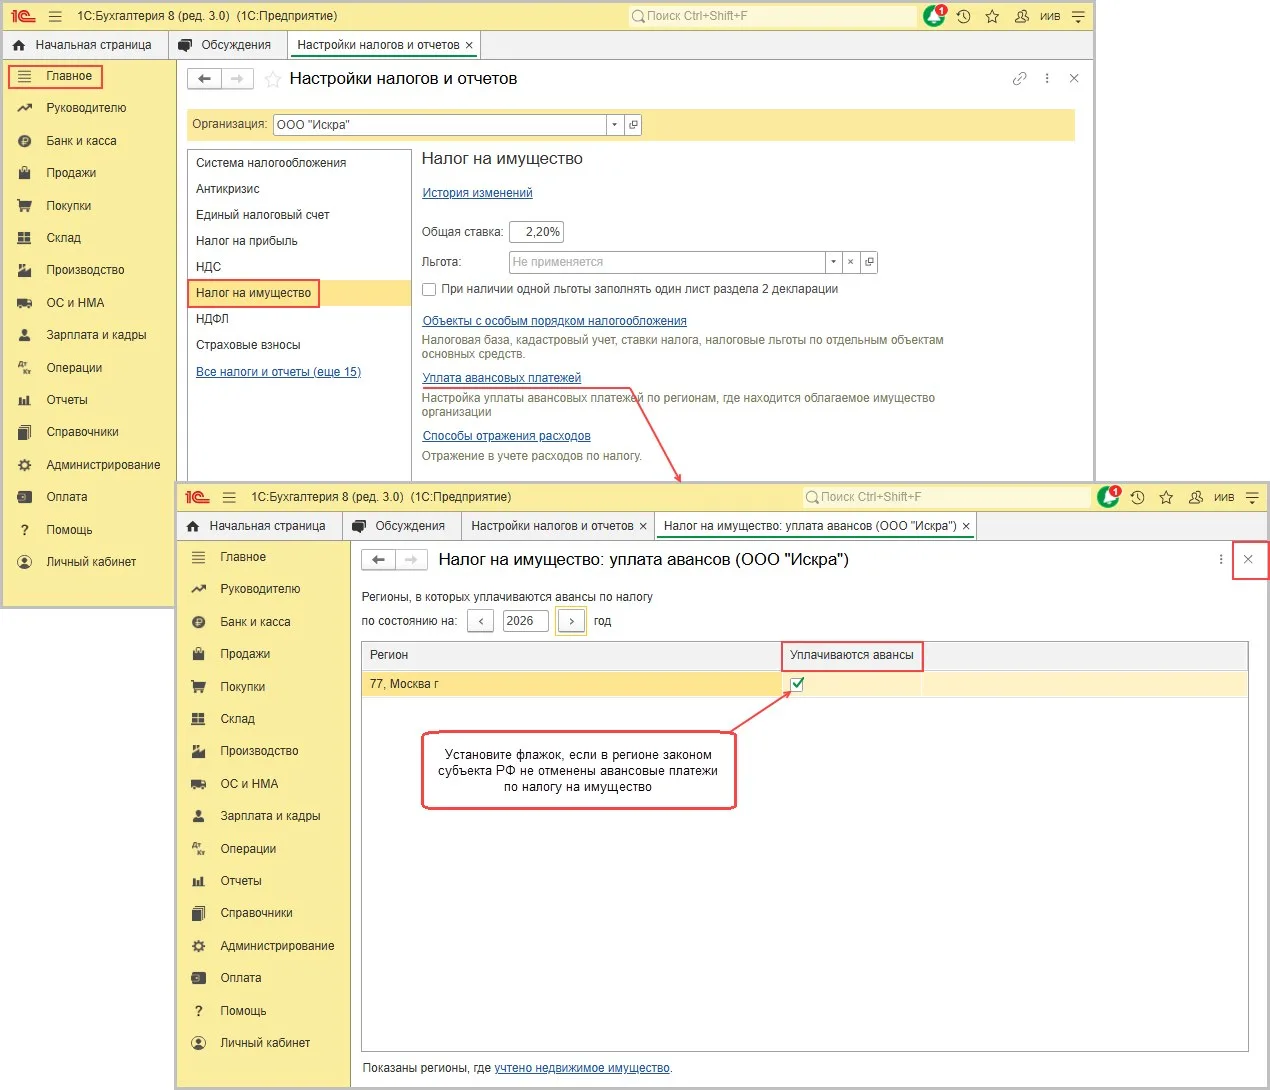Open учтено недвижимое имущество link
The image size is (1270, 1090).
pyautogui.click(x=582, y=1068)
